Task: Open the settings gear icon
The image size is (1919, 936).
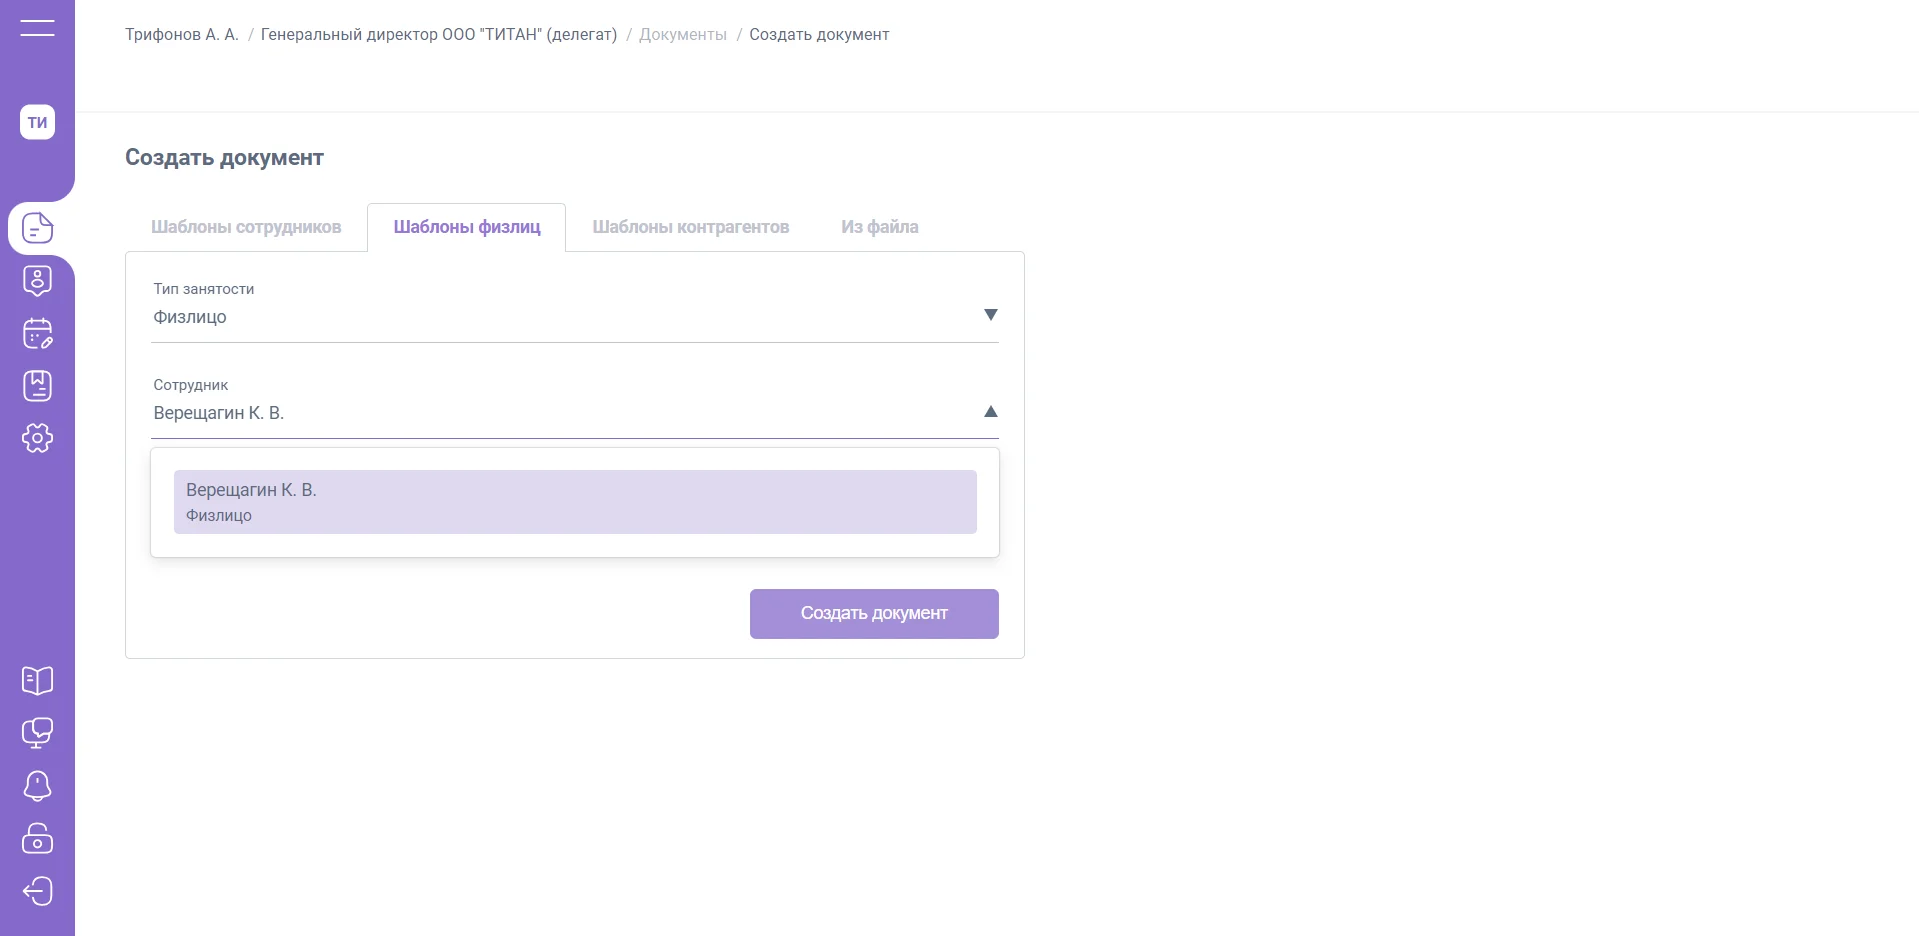Action: click(x=37, y=438)
